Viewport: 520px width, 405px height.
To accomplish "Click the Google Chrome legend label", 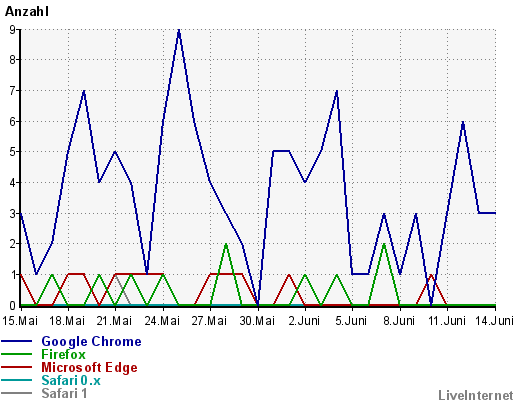I will 91,342.
